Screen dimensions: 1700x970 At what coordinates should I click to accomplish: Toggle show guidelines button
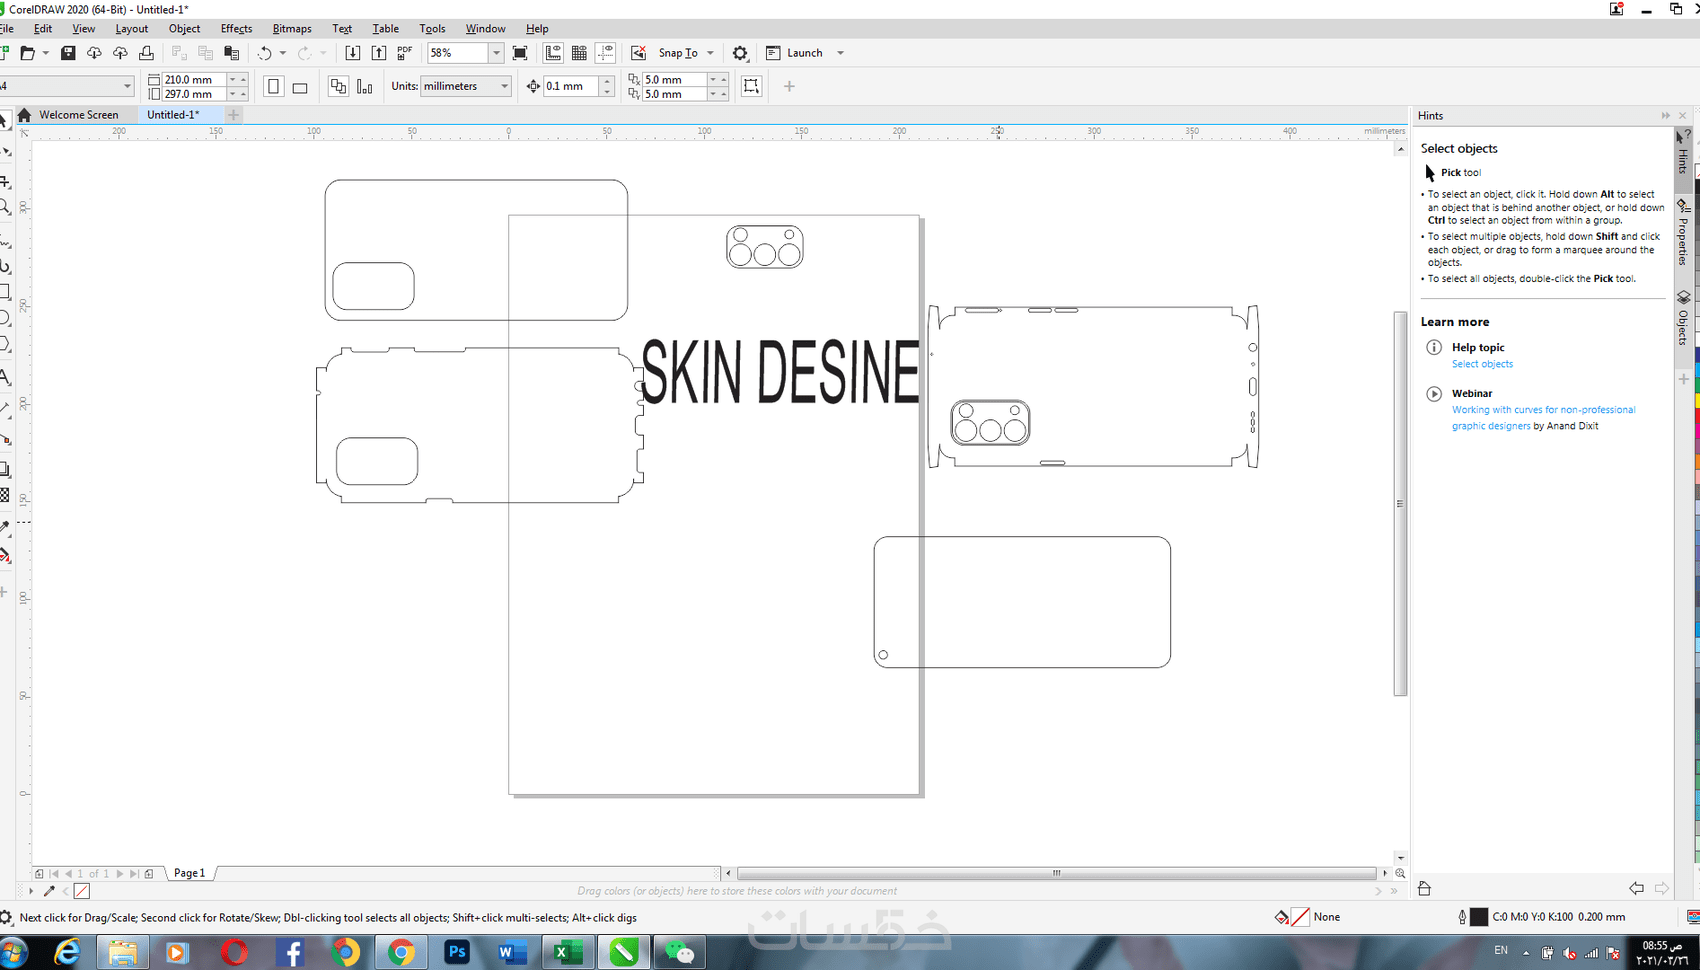click(605, 53)
